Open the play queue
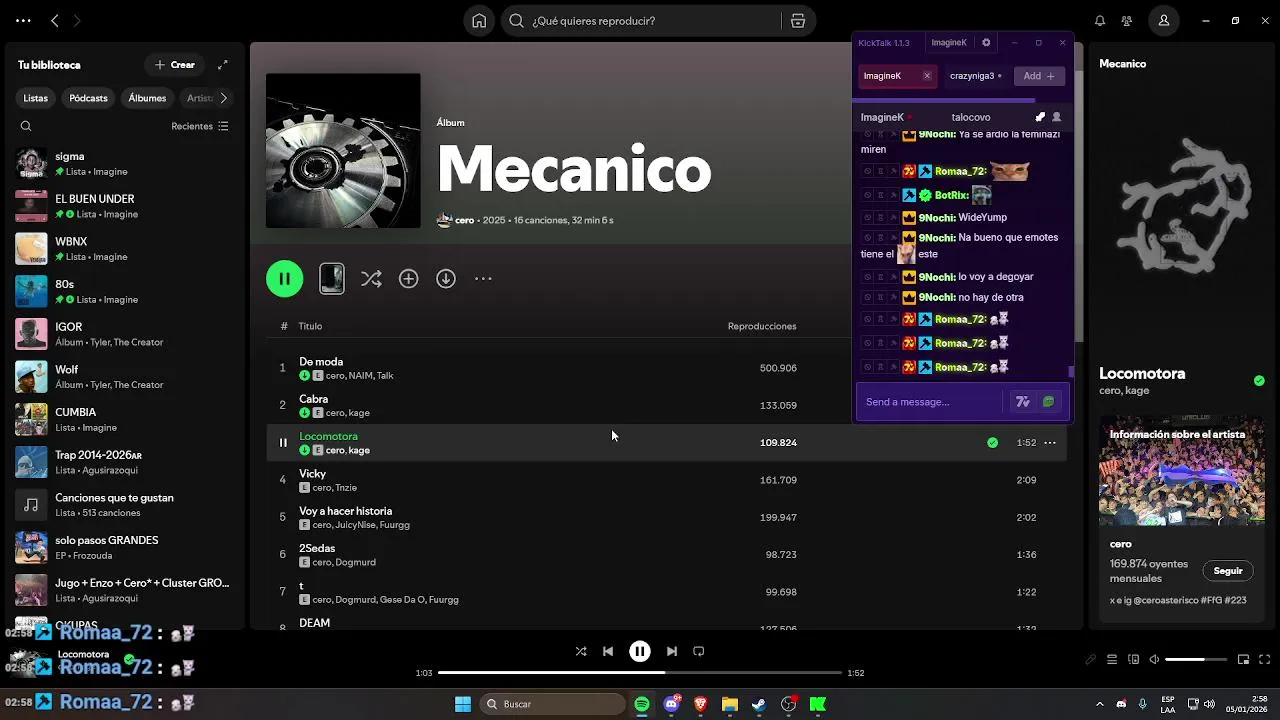Viewport: 1280px width, 720px height. pyautogui.click(x=1112, y=660)
